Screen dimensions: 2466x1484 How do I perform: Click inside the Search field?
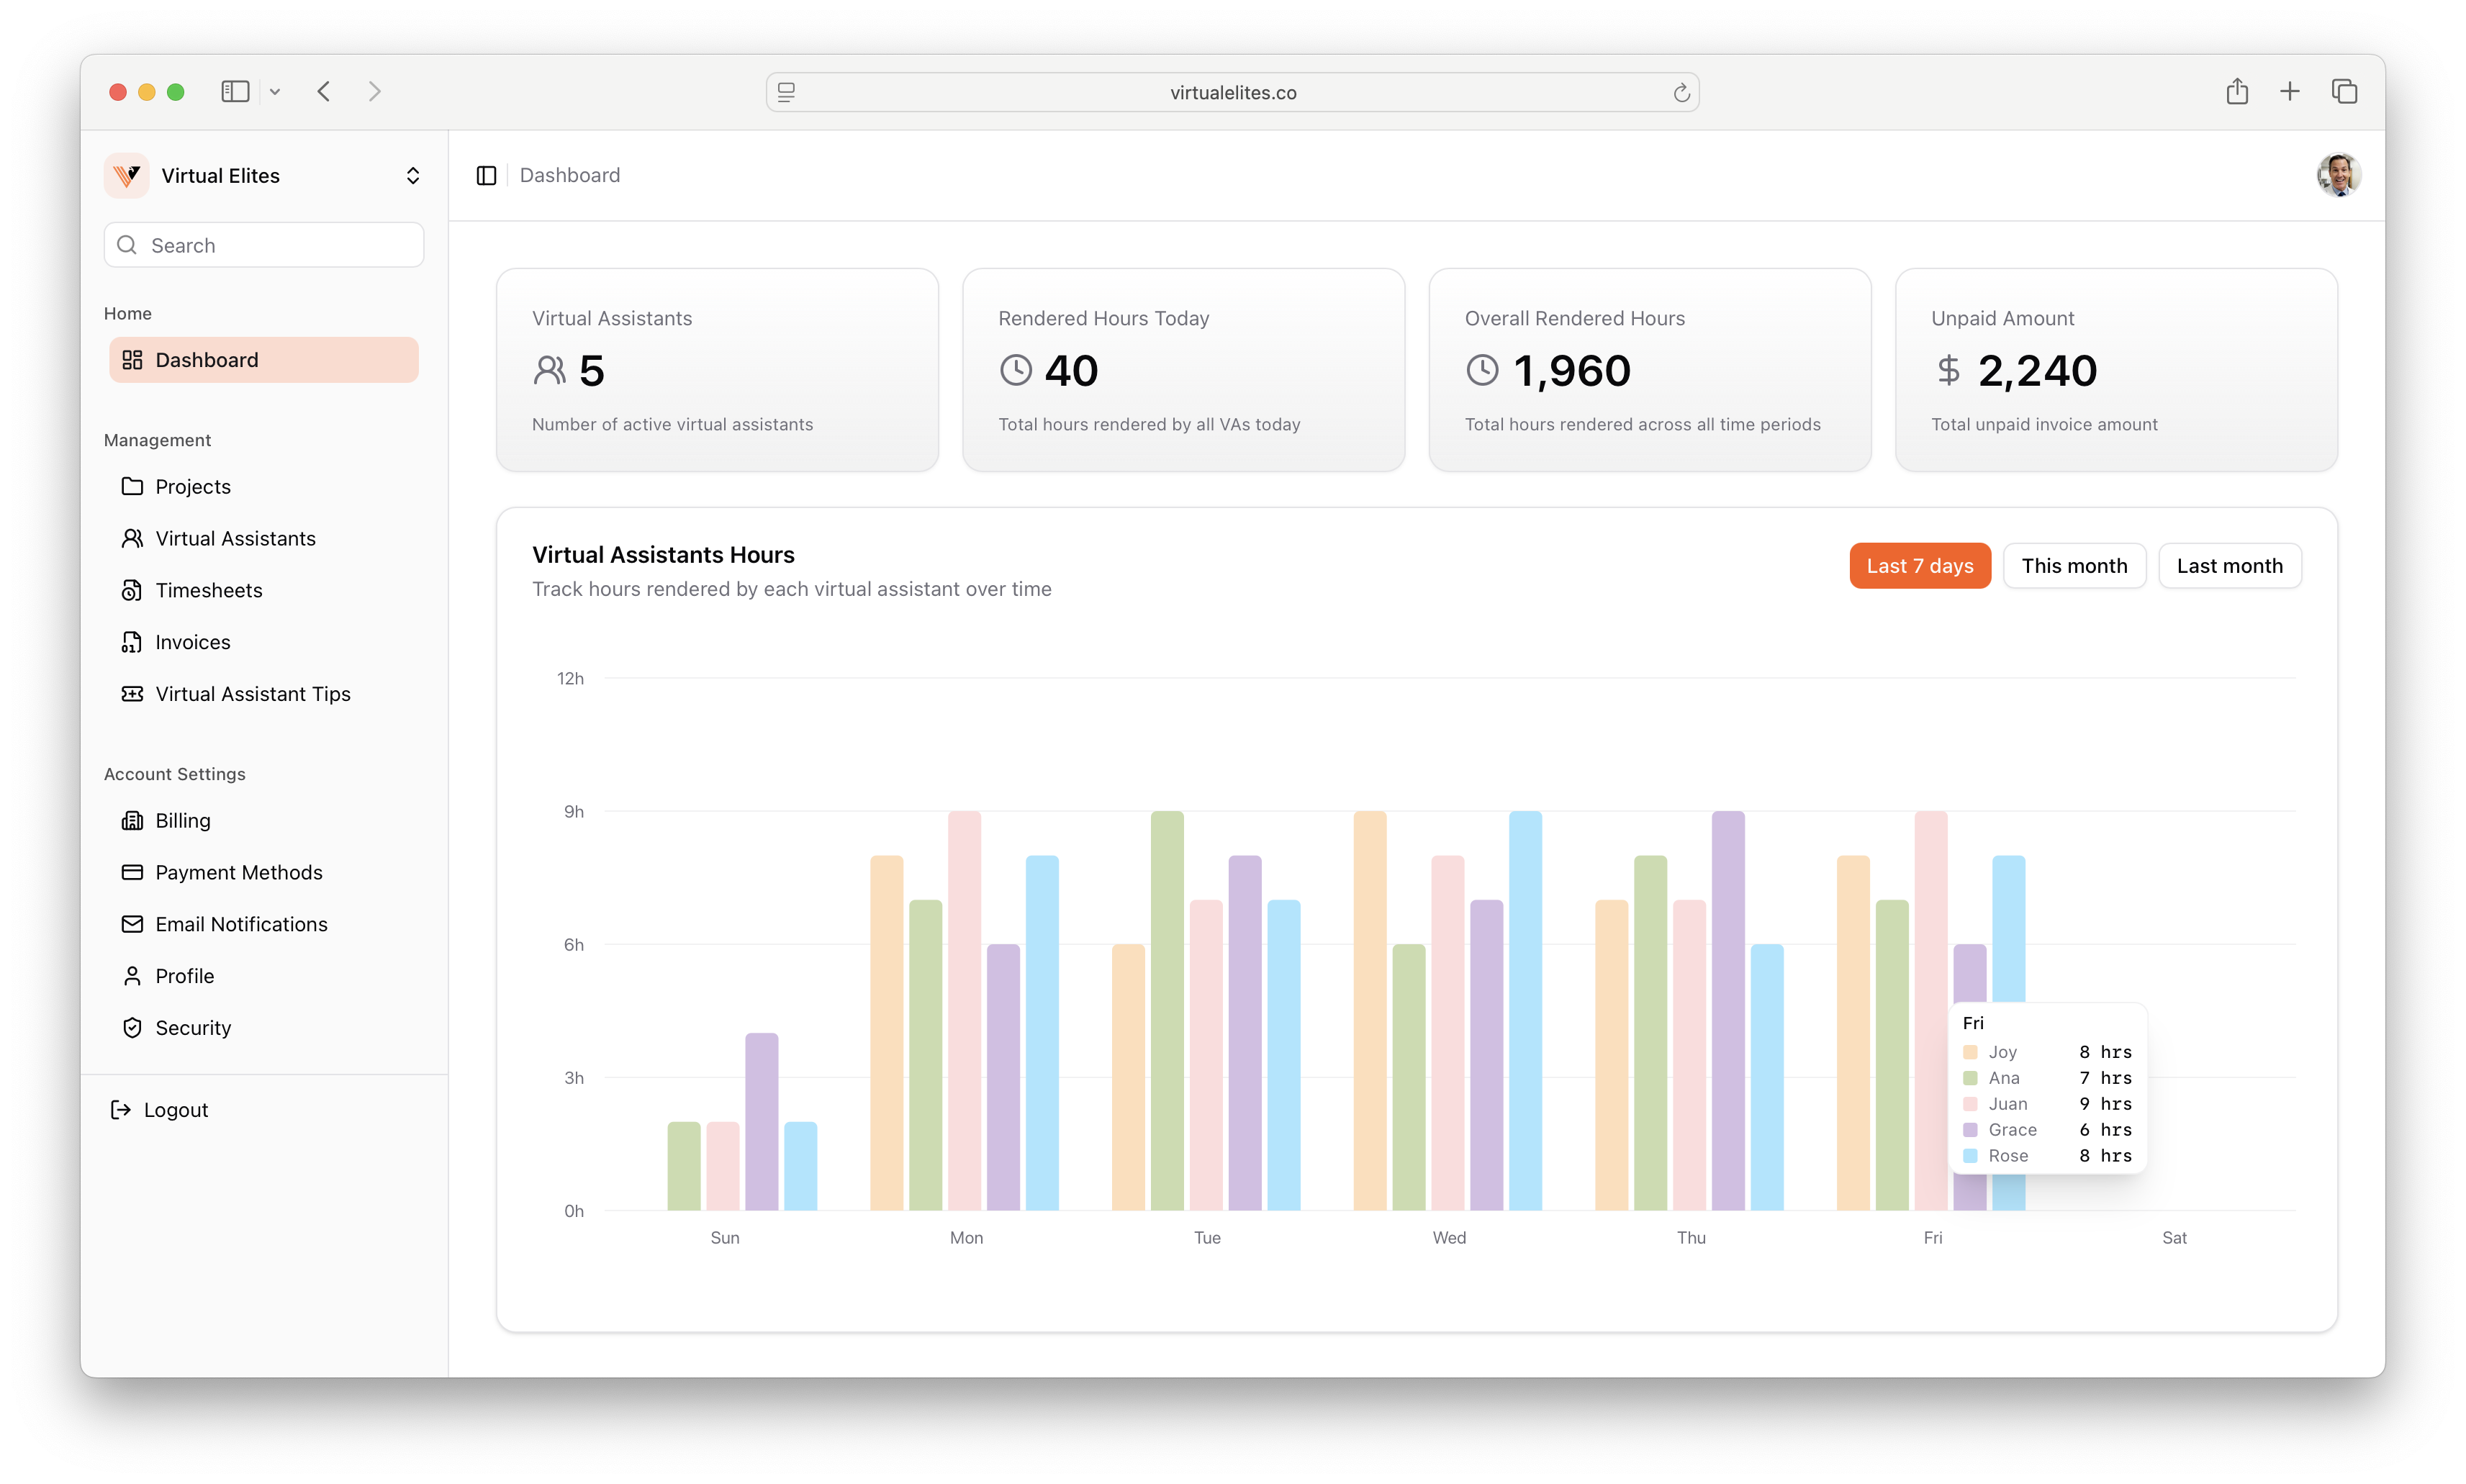(263, 245)
